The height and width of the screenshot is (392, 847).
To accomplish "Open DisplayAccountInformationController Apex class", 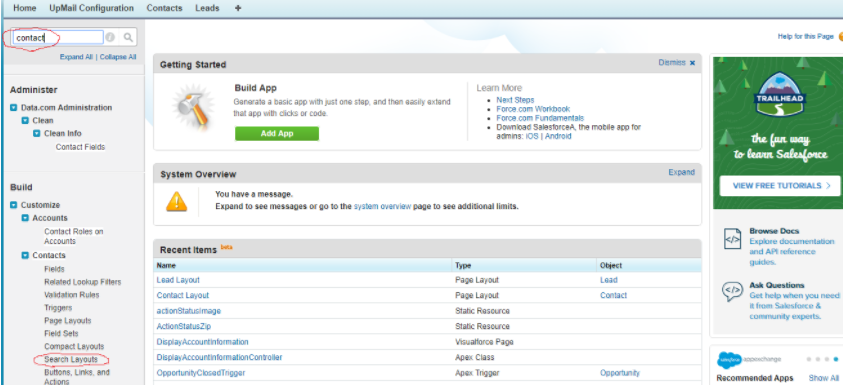I will (x=219, y=357).
